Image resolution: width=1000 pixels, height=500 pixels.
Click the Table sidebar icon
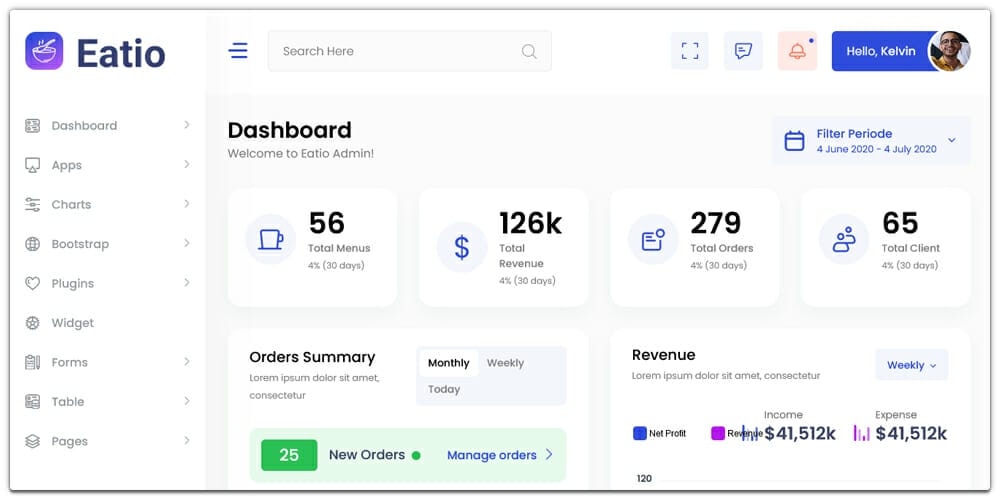(x=33, y=402)
